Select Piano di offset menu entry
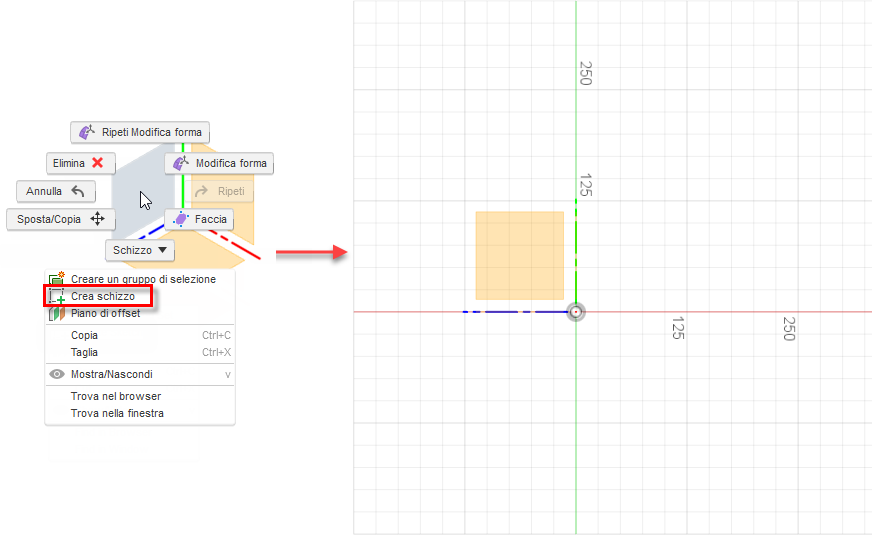The height and width of the screenshot is (535, 872). coord(140,313)
